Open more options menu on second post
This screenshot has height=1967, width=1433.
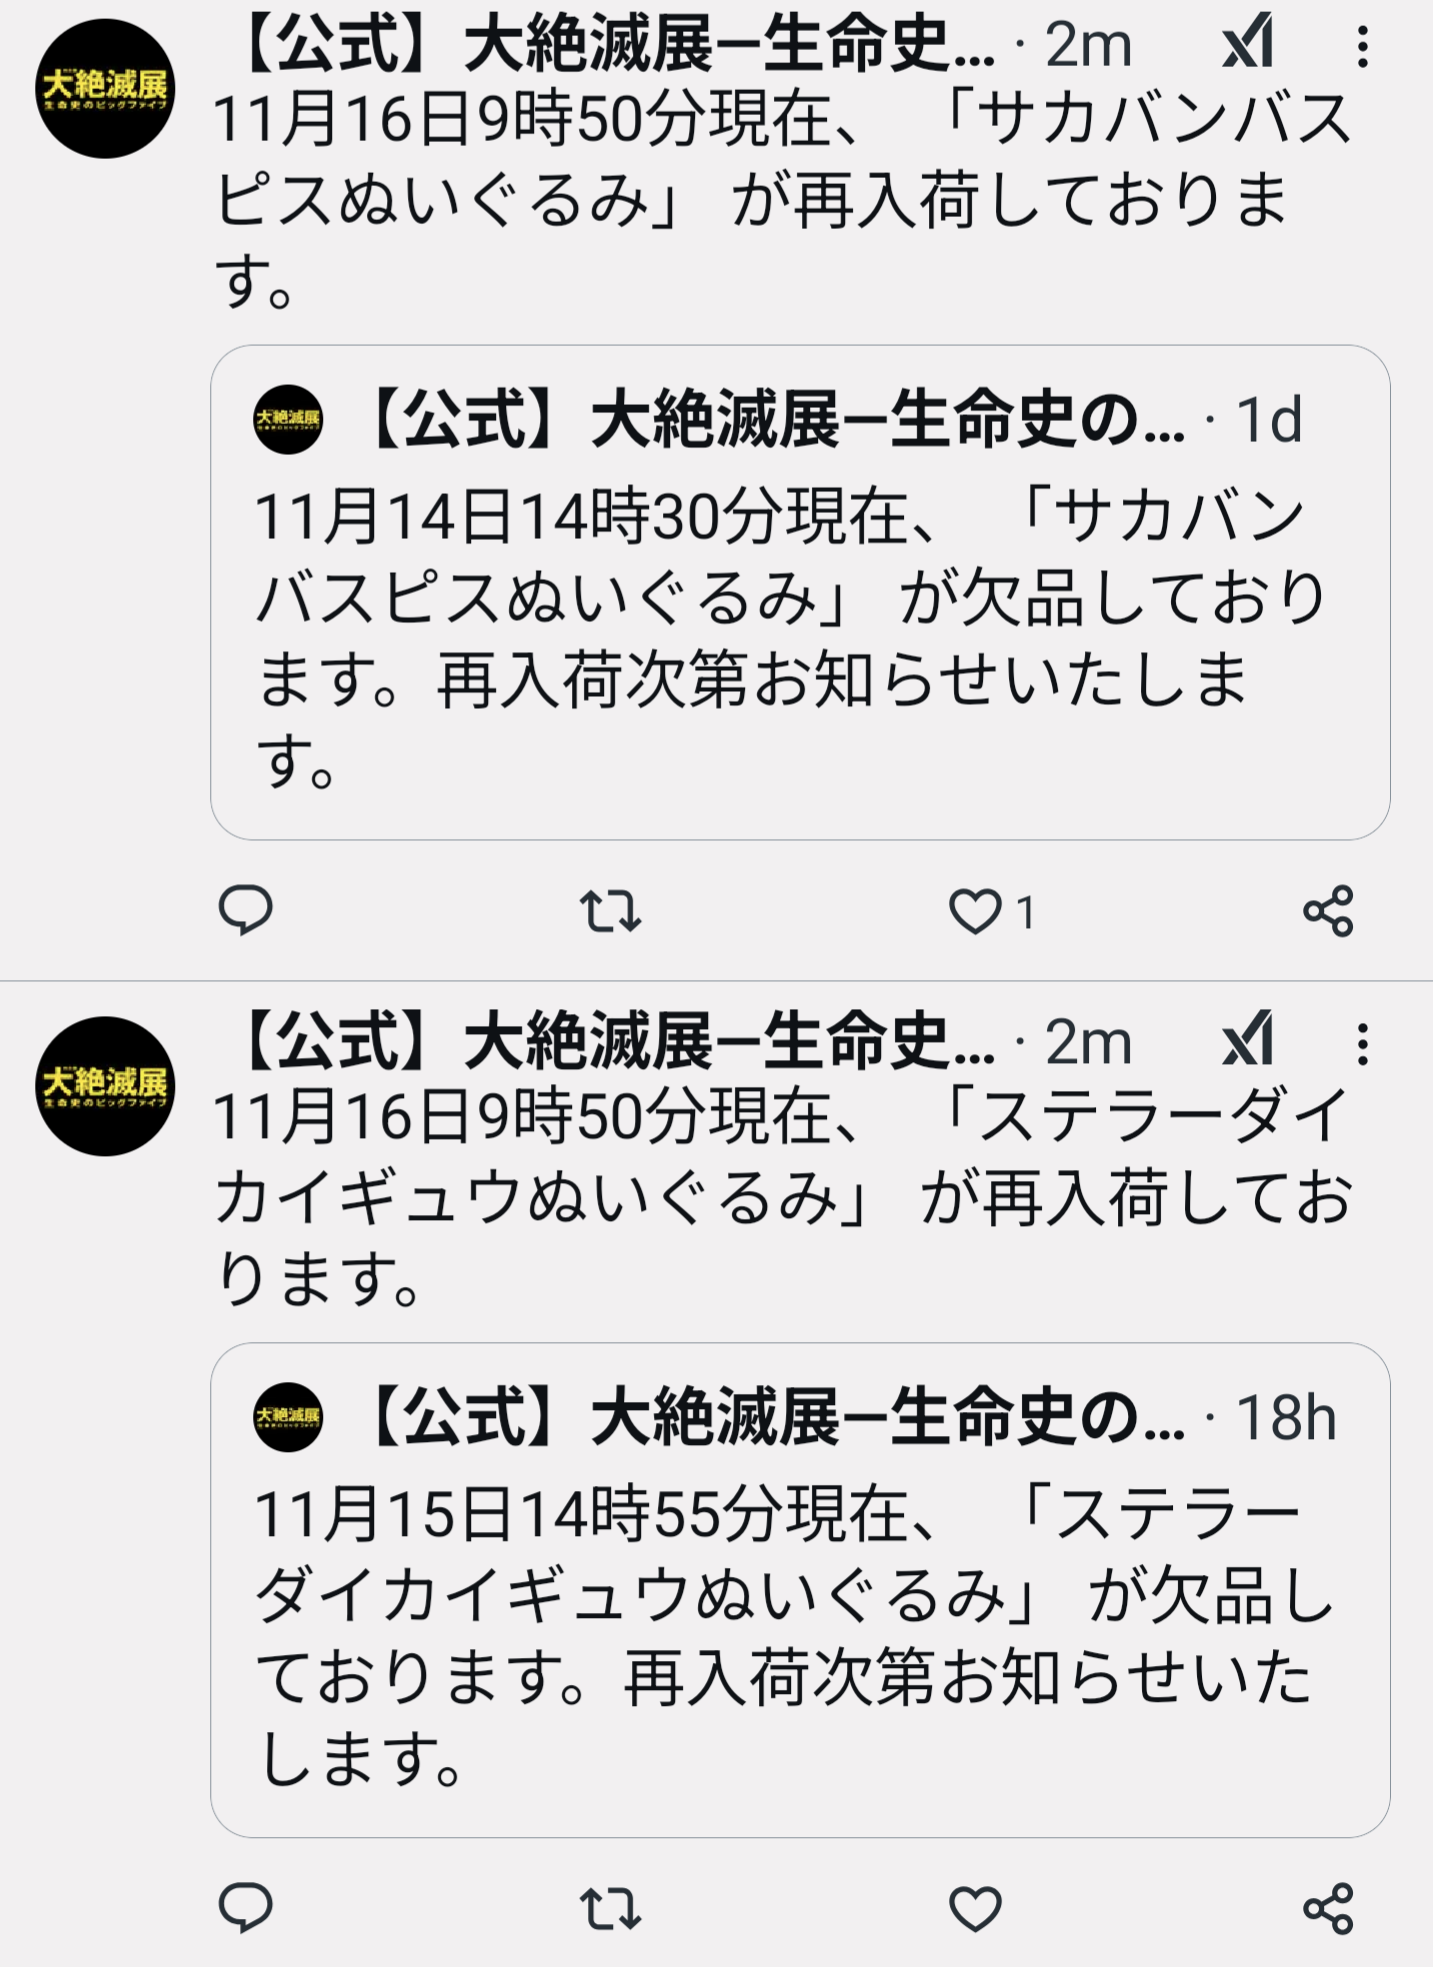[x=1362, y=1043]
